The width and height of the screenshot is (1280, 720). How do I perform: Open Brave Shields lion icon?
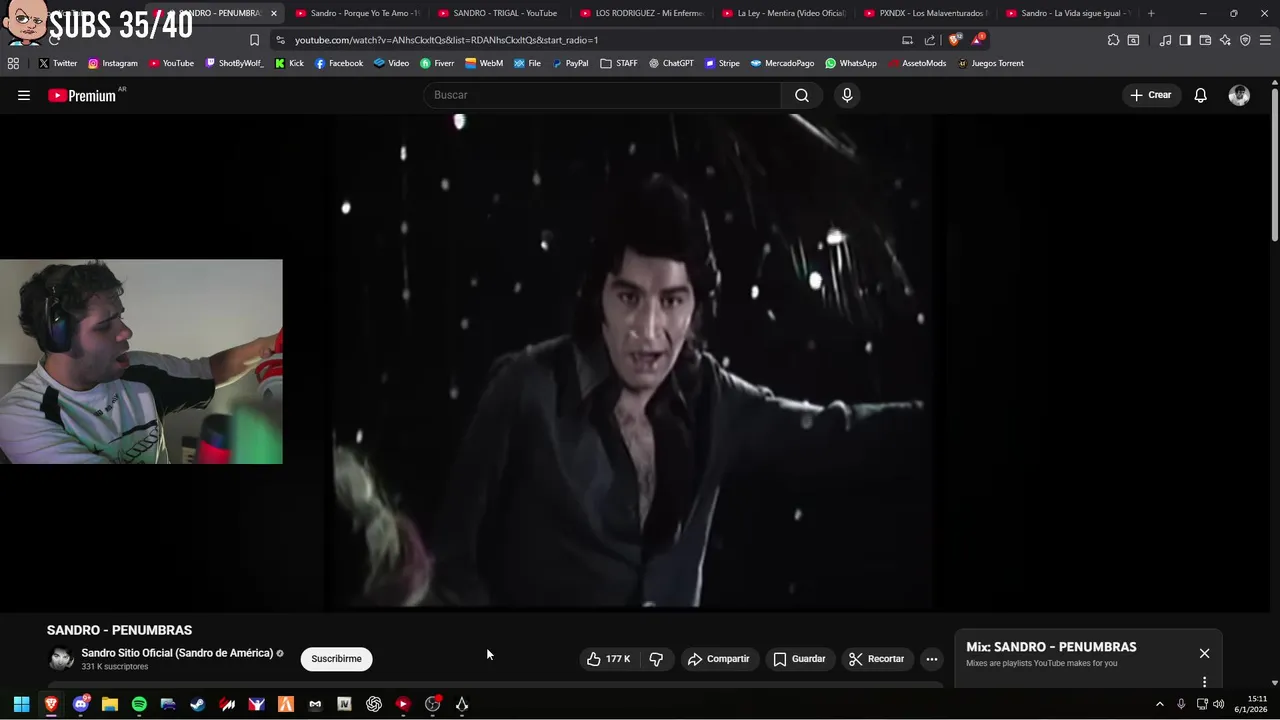(x=955, y=40)
